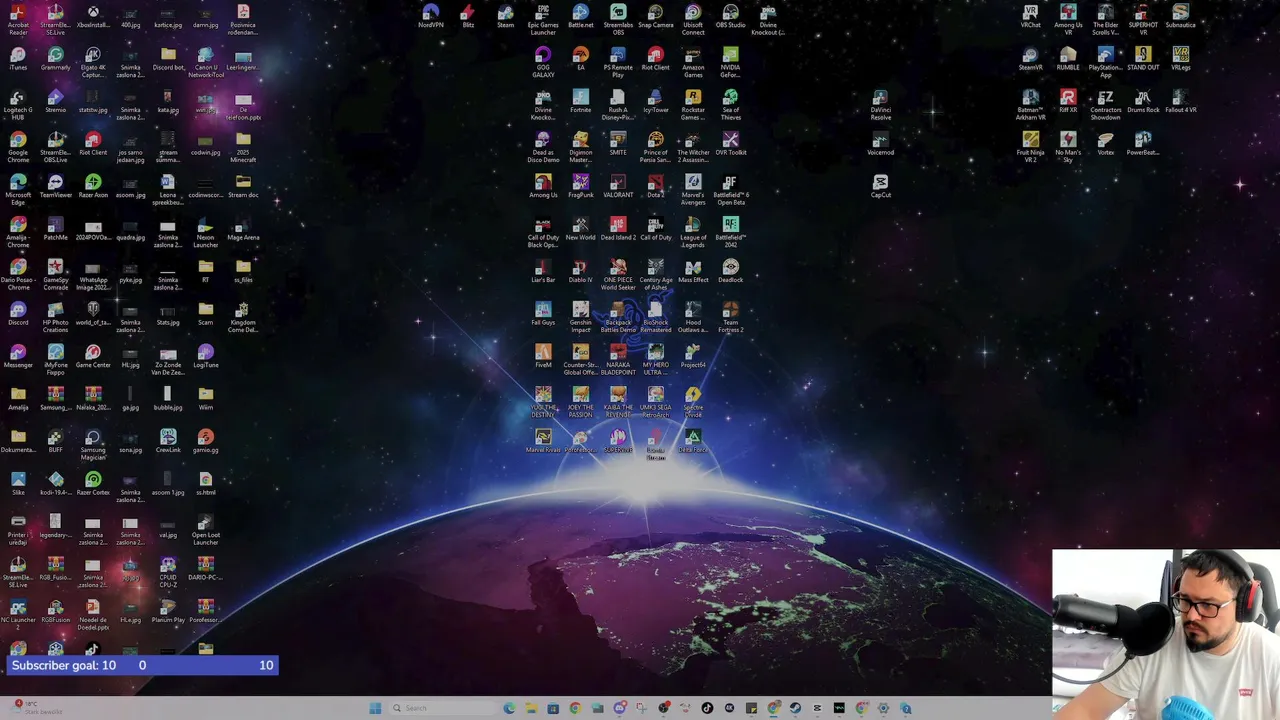Screen dimensions: 1280x720
Task: Open the Deadlock game shortcut
Action: coord(731,271)
